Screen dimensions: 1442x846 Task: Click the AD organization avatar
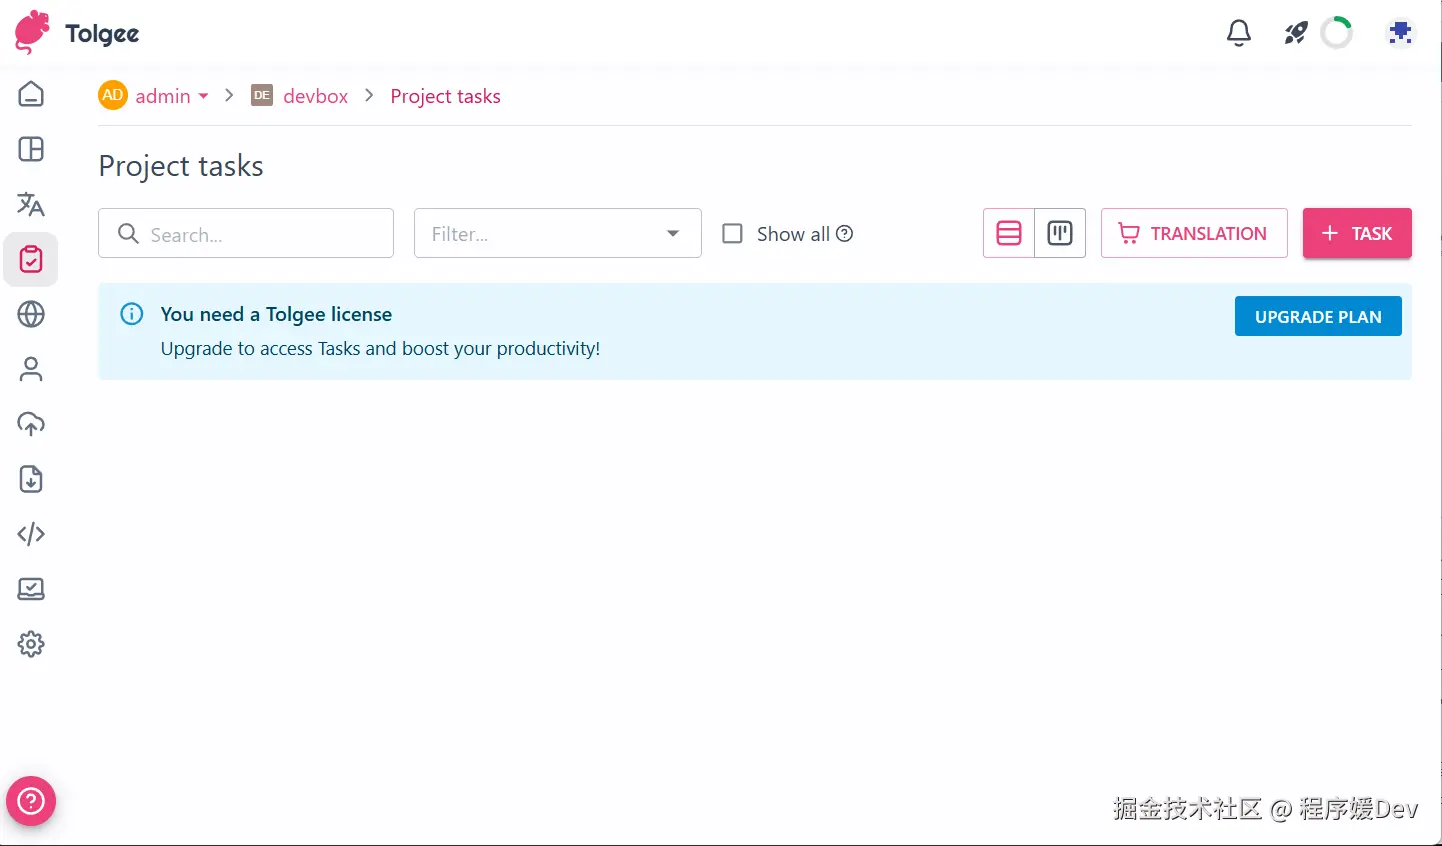click(113, 95)
